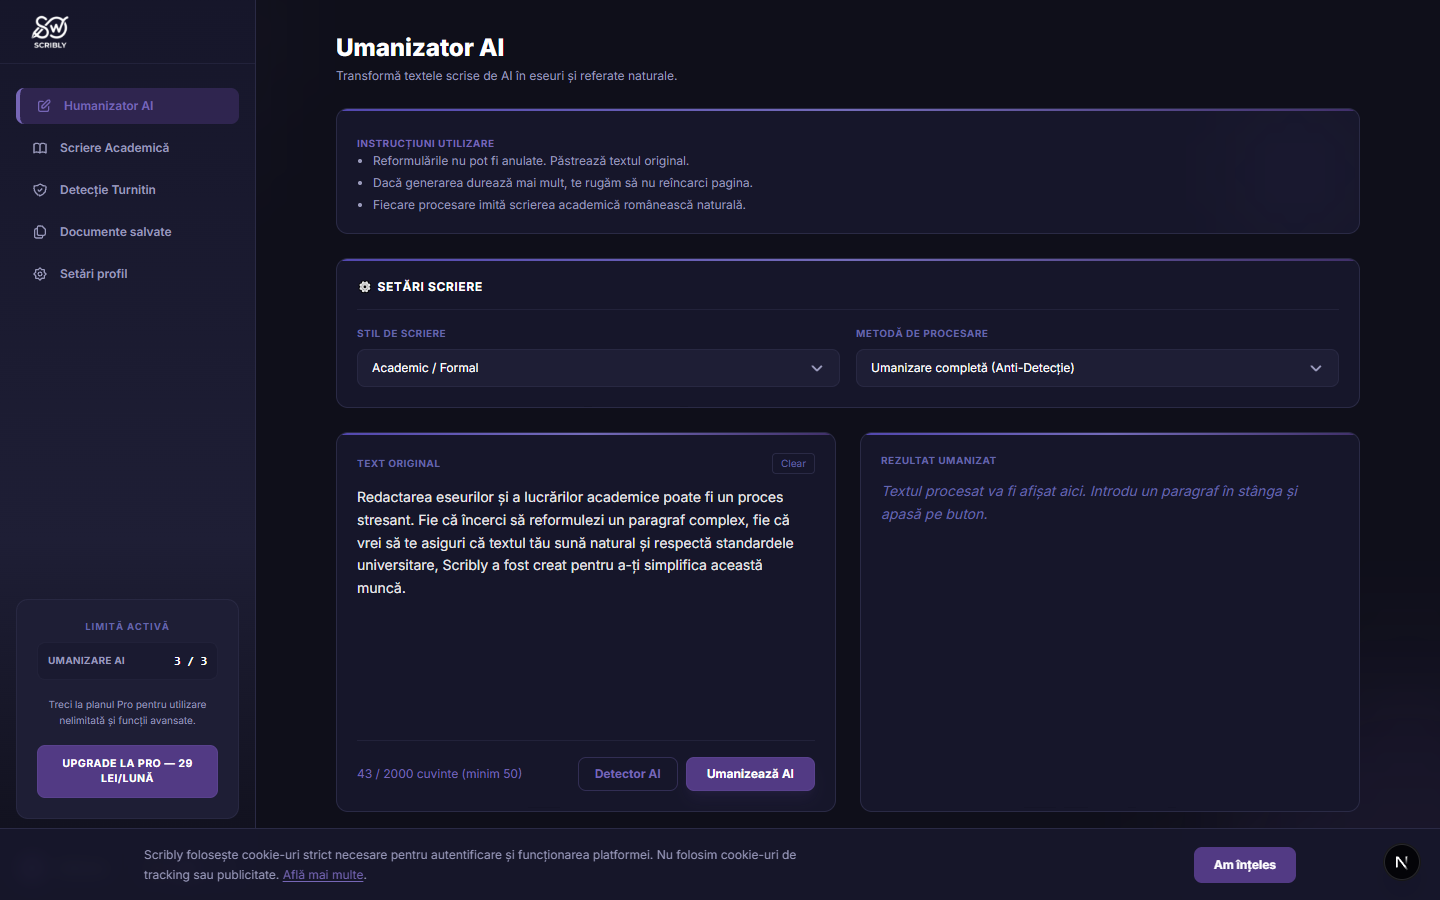Click the Limită Activă label
1440x900 pixels.
127,627
